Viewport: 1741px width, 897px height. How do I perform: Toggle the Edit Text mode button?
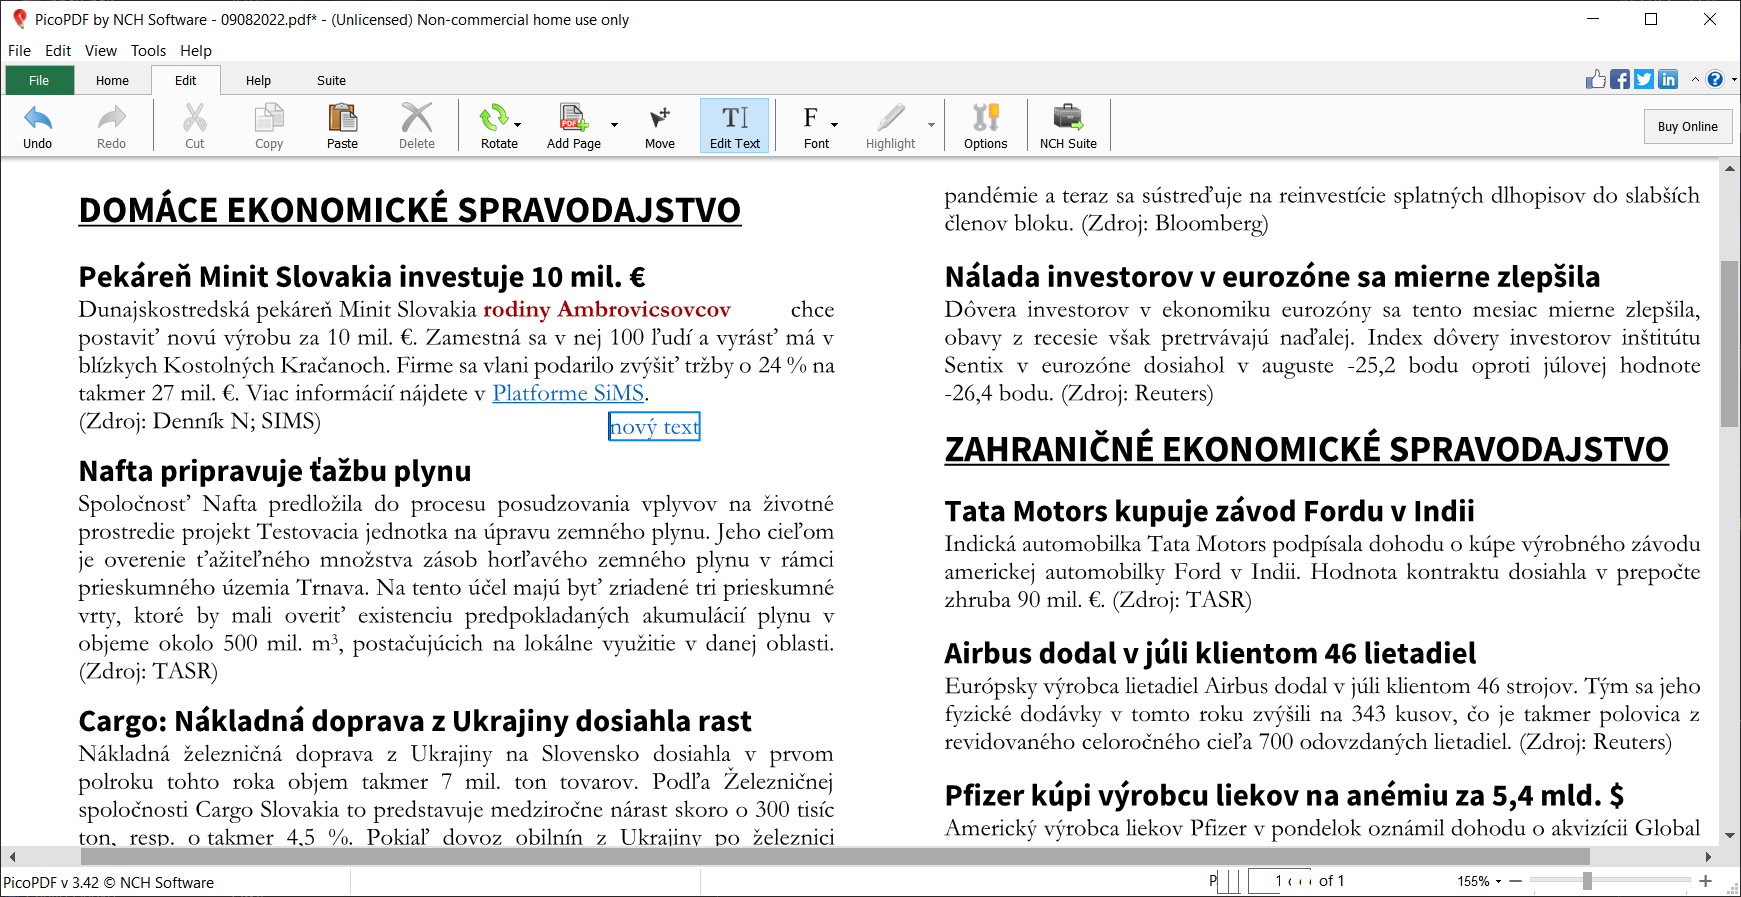735,126
